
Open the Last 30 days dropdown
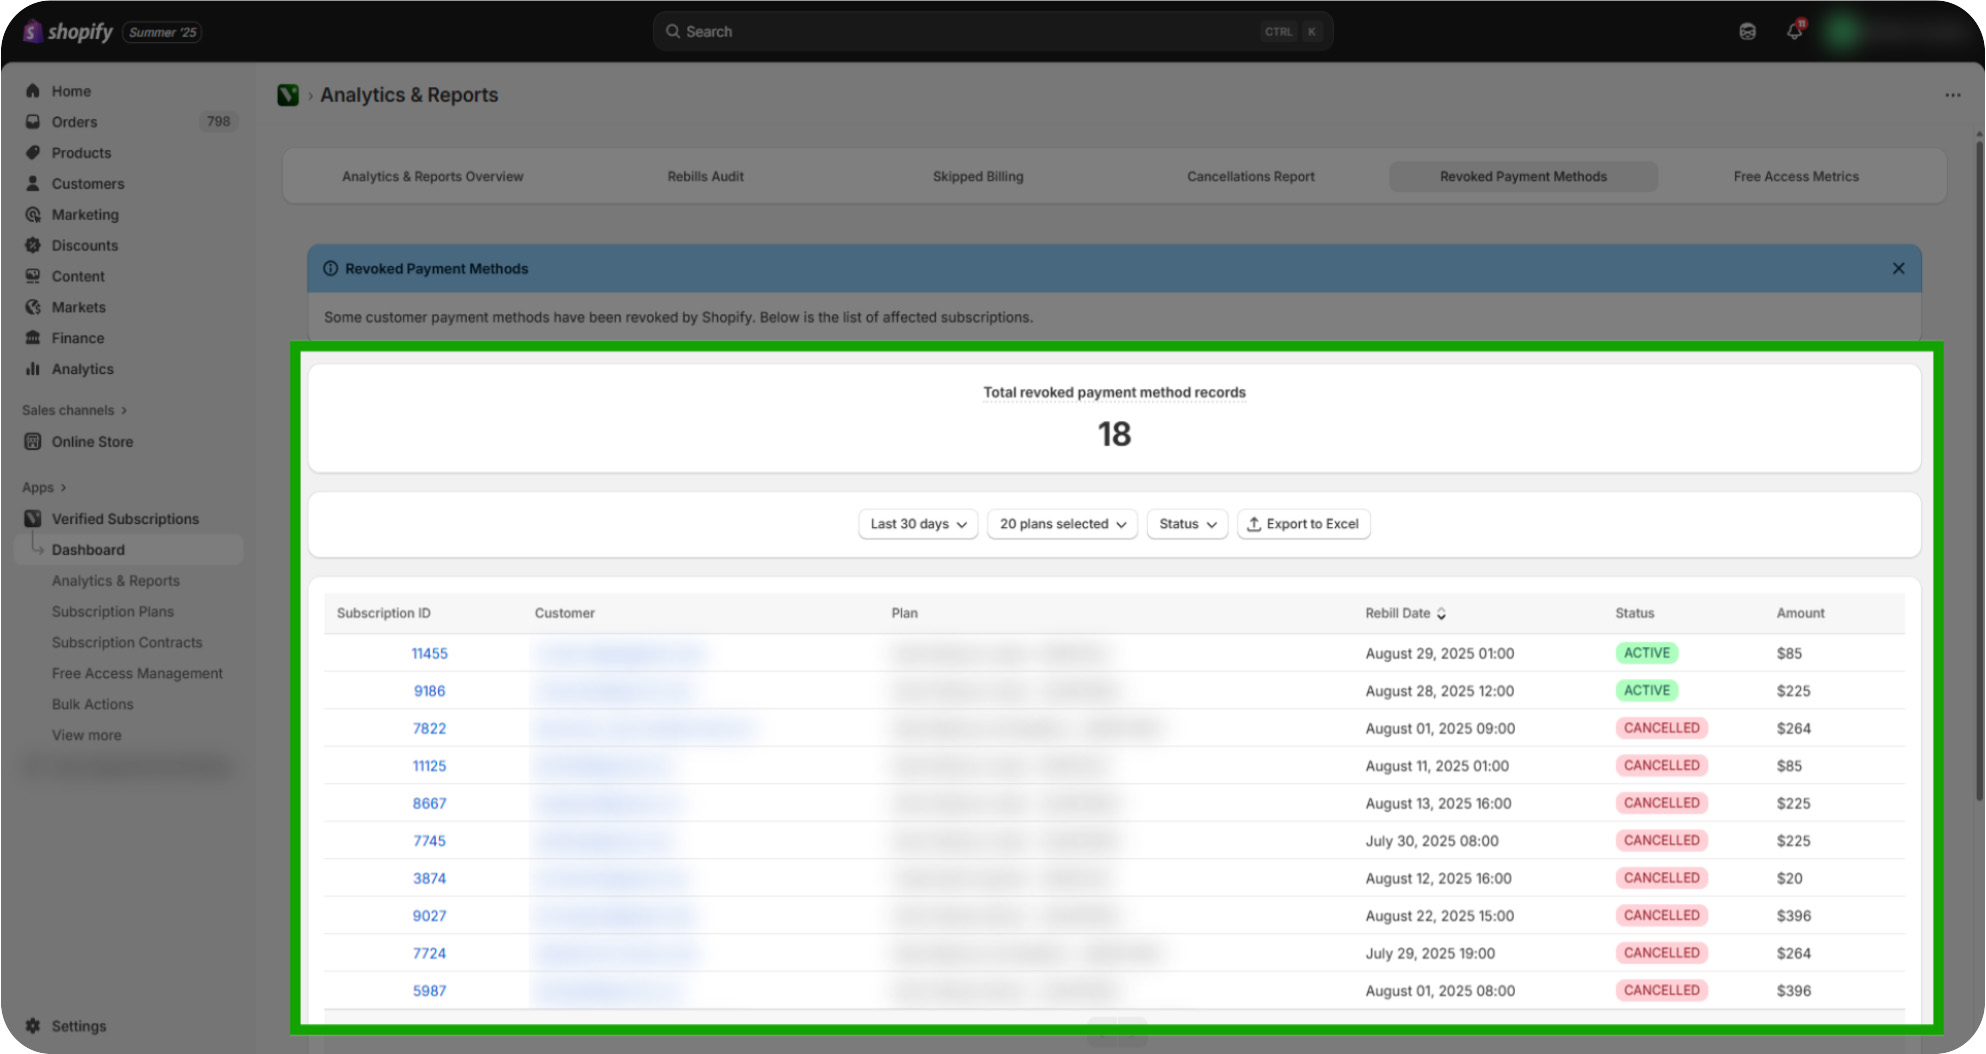[918, 524]
